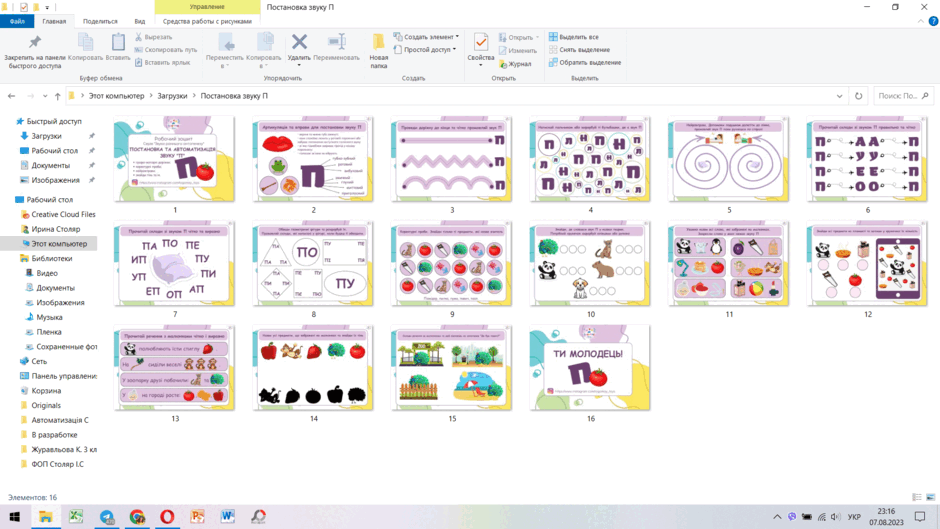
Task: Show hidden tray icons chevron
Action: pyautogui.click(x=777, y=516)
